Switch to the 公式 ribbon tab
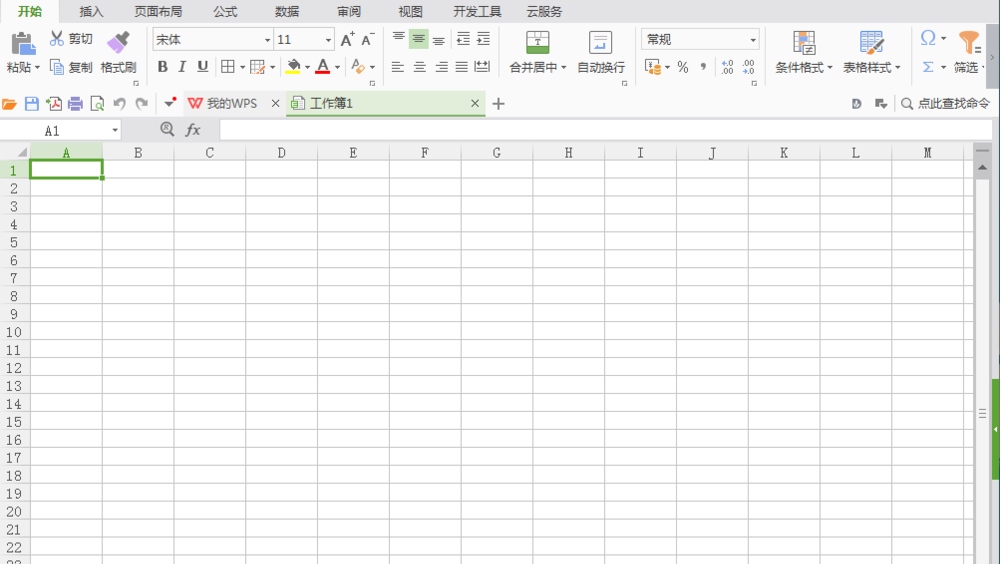This screenshot has height=564, width=1000. (225, 11)
